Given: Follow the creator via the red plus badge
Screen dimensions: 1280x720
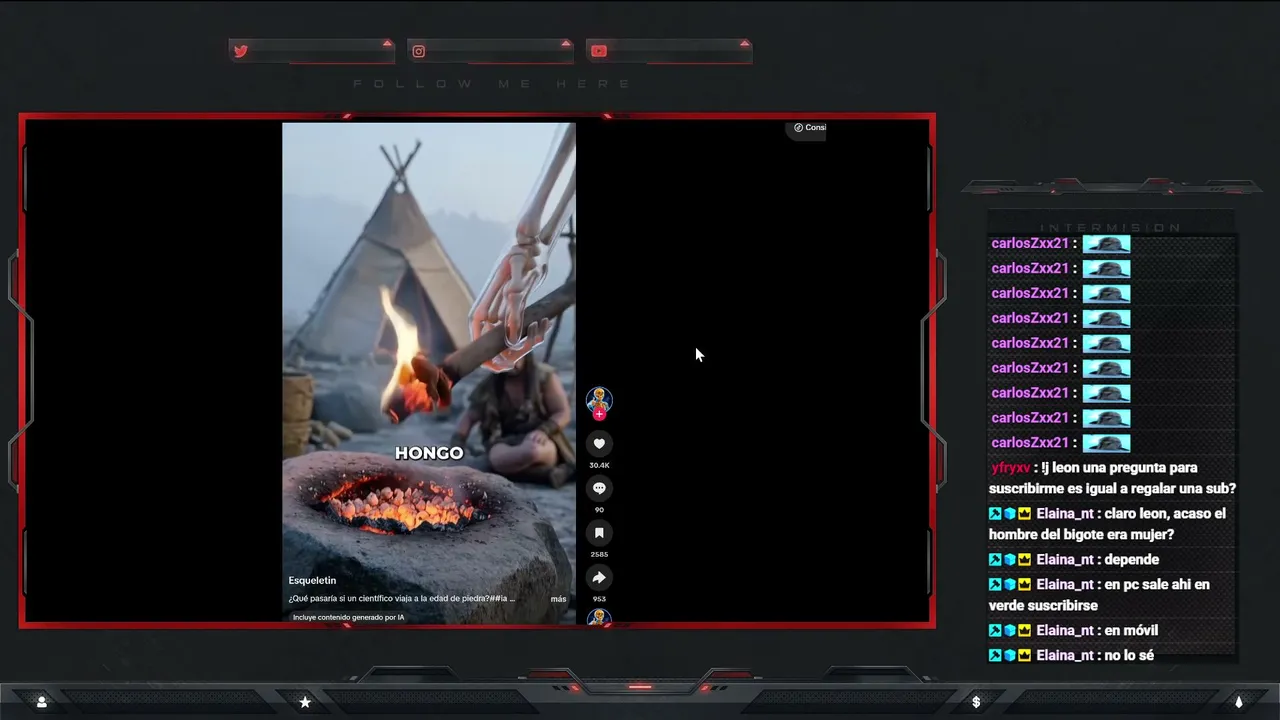Looking at the screenshot, I should pos(599,414).
